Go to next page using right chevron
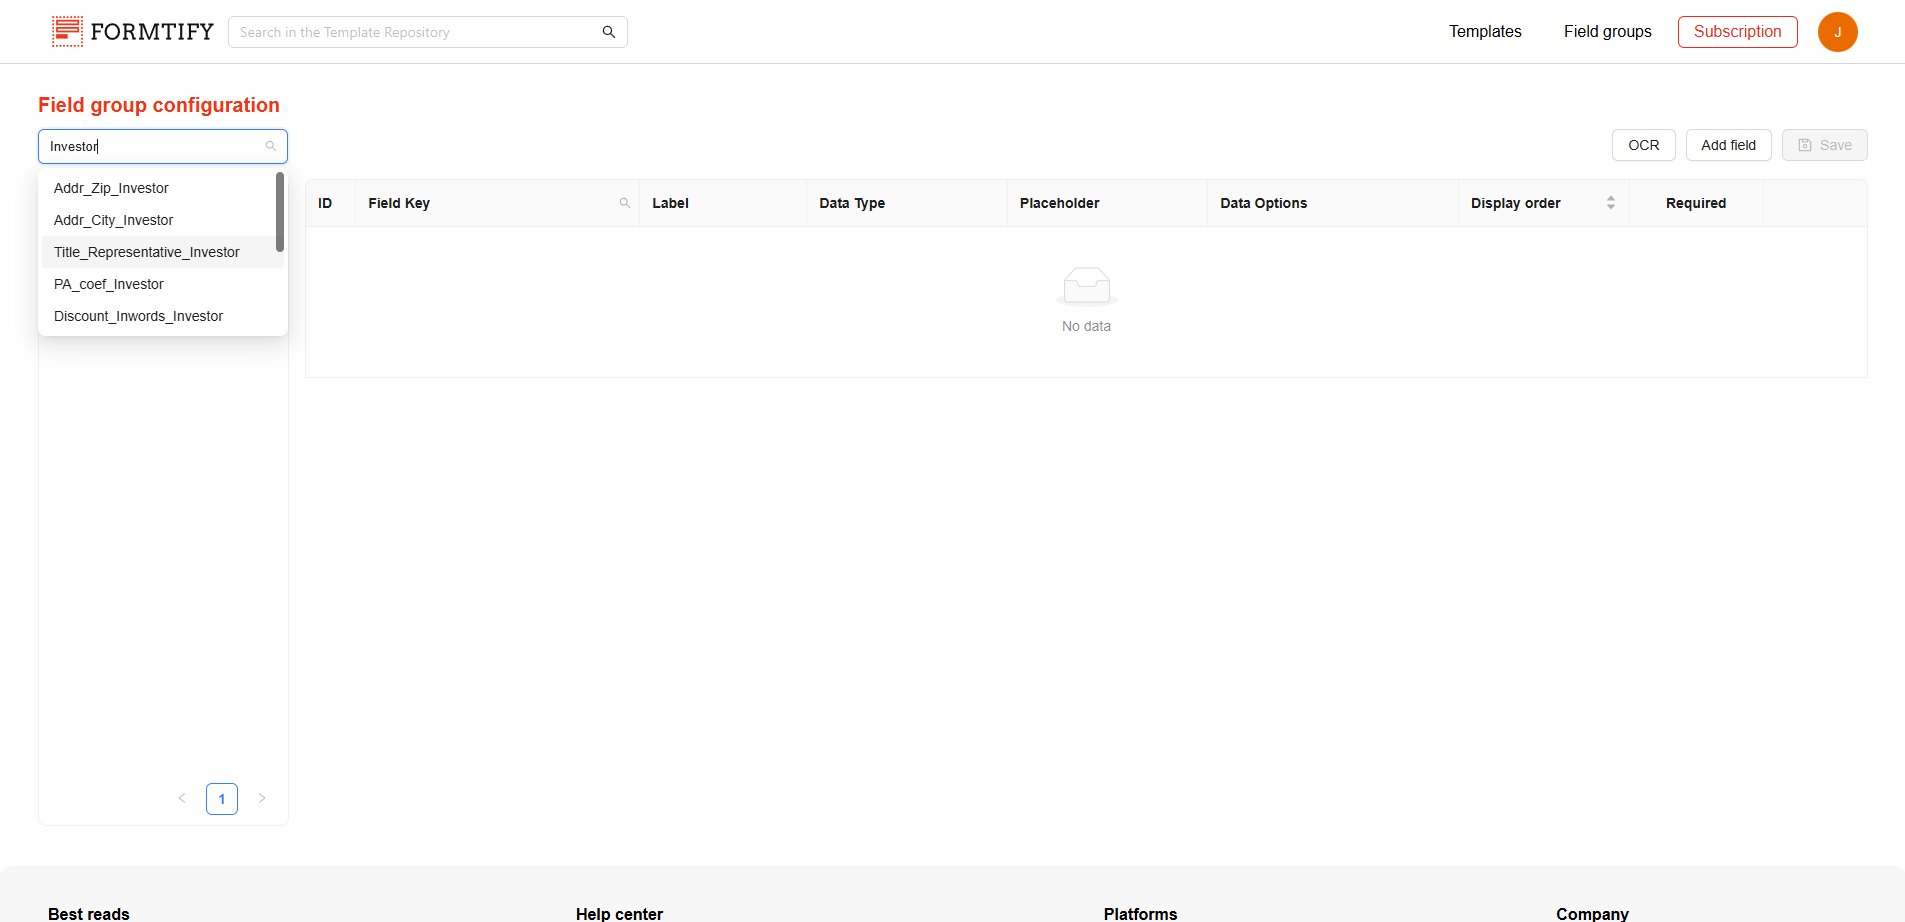This screenshot has height=922, width=1905. tap(262, 798)
